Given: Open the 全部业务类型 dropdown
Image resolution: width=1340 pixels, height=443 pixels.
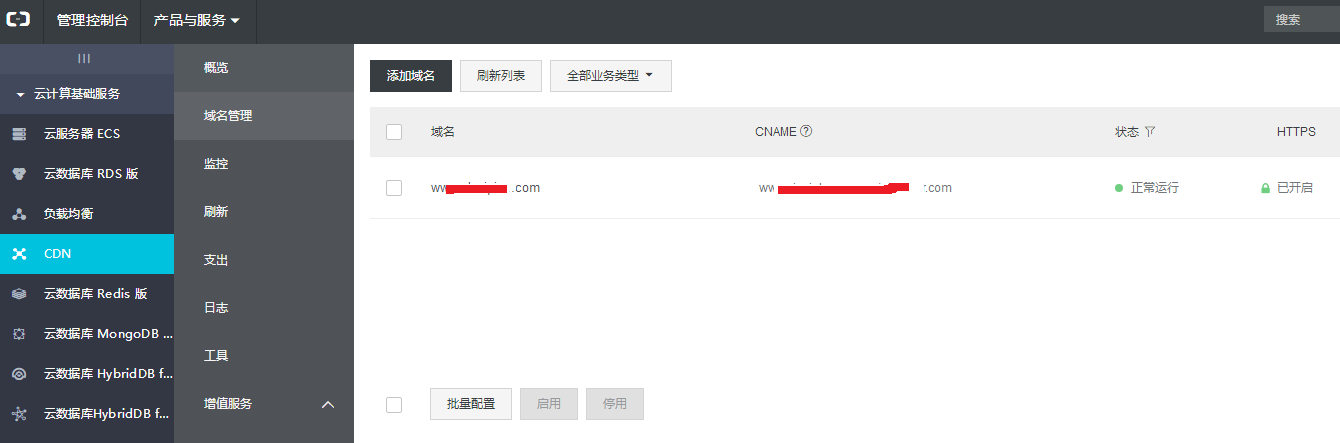Looking at the screenshot, I should 610,76.
